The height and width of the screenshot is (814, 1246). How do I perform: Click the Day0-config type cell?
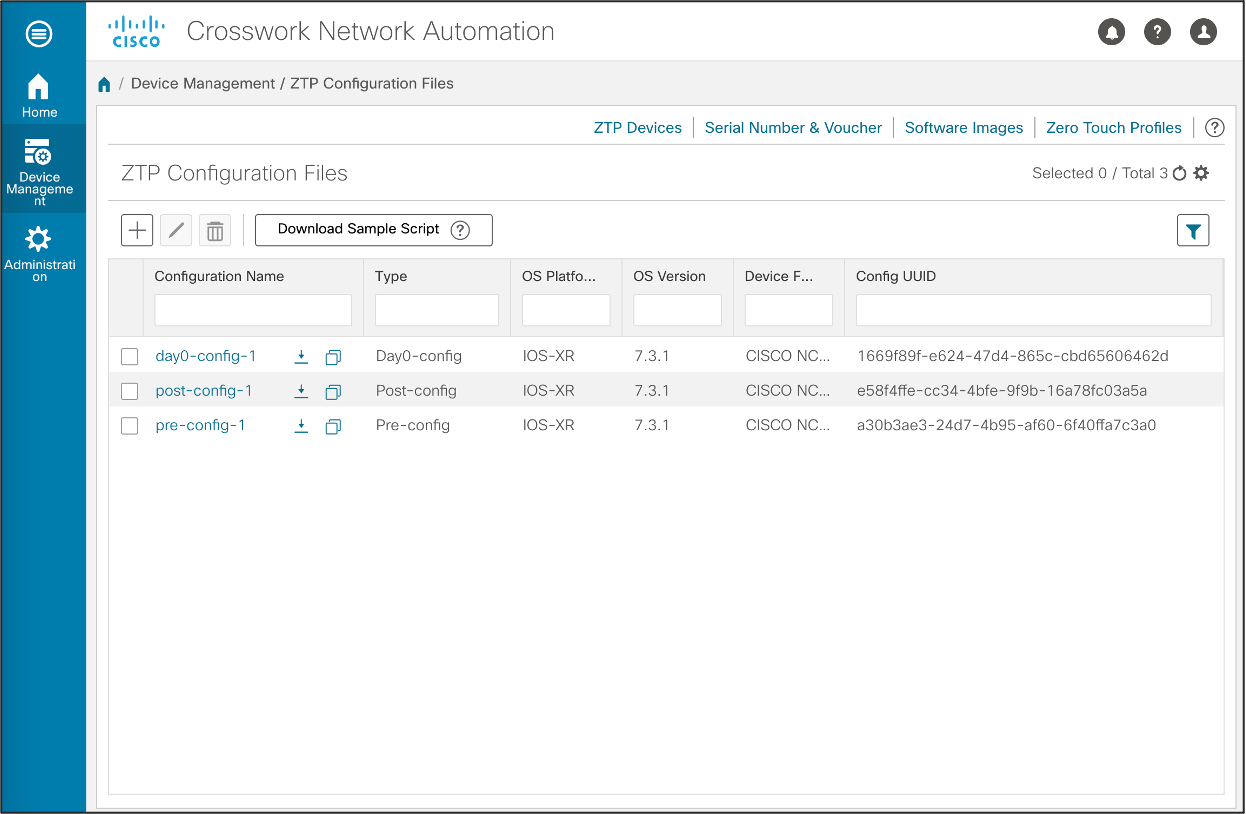(x=419, y=356)
